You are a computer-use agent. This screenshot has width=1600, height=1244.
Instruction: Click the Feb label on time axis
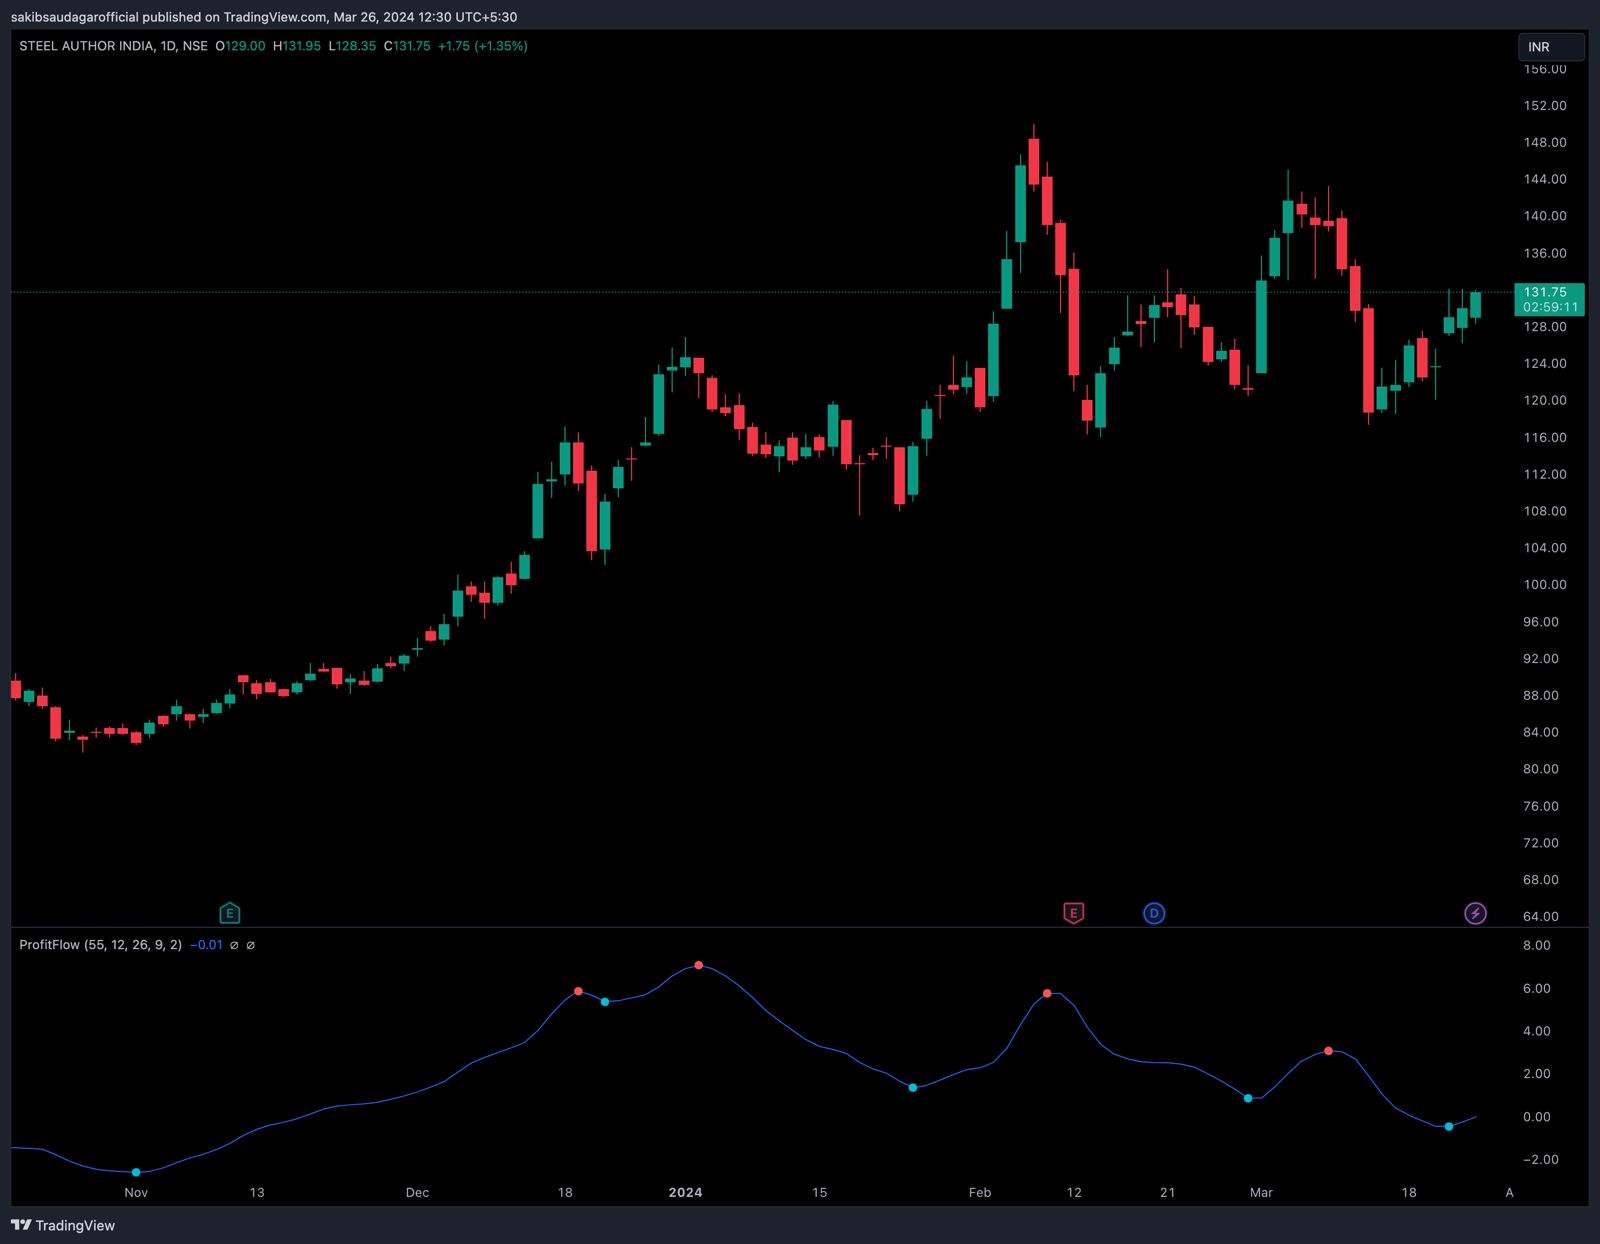tap(980, 1192)
